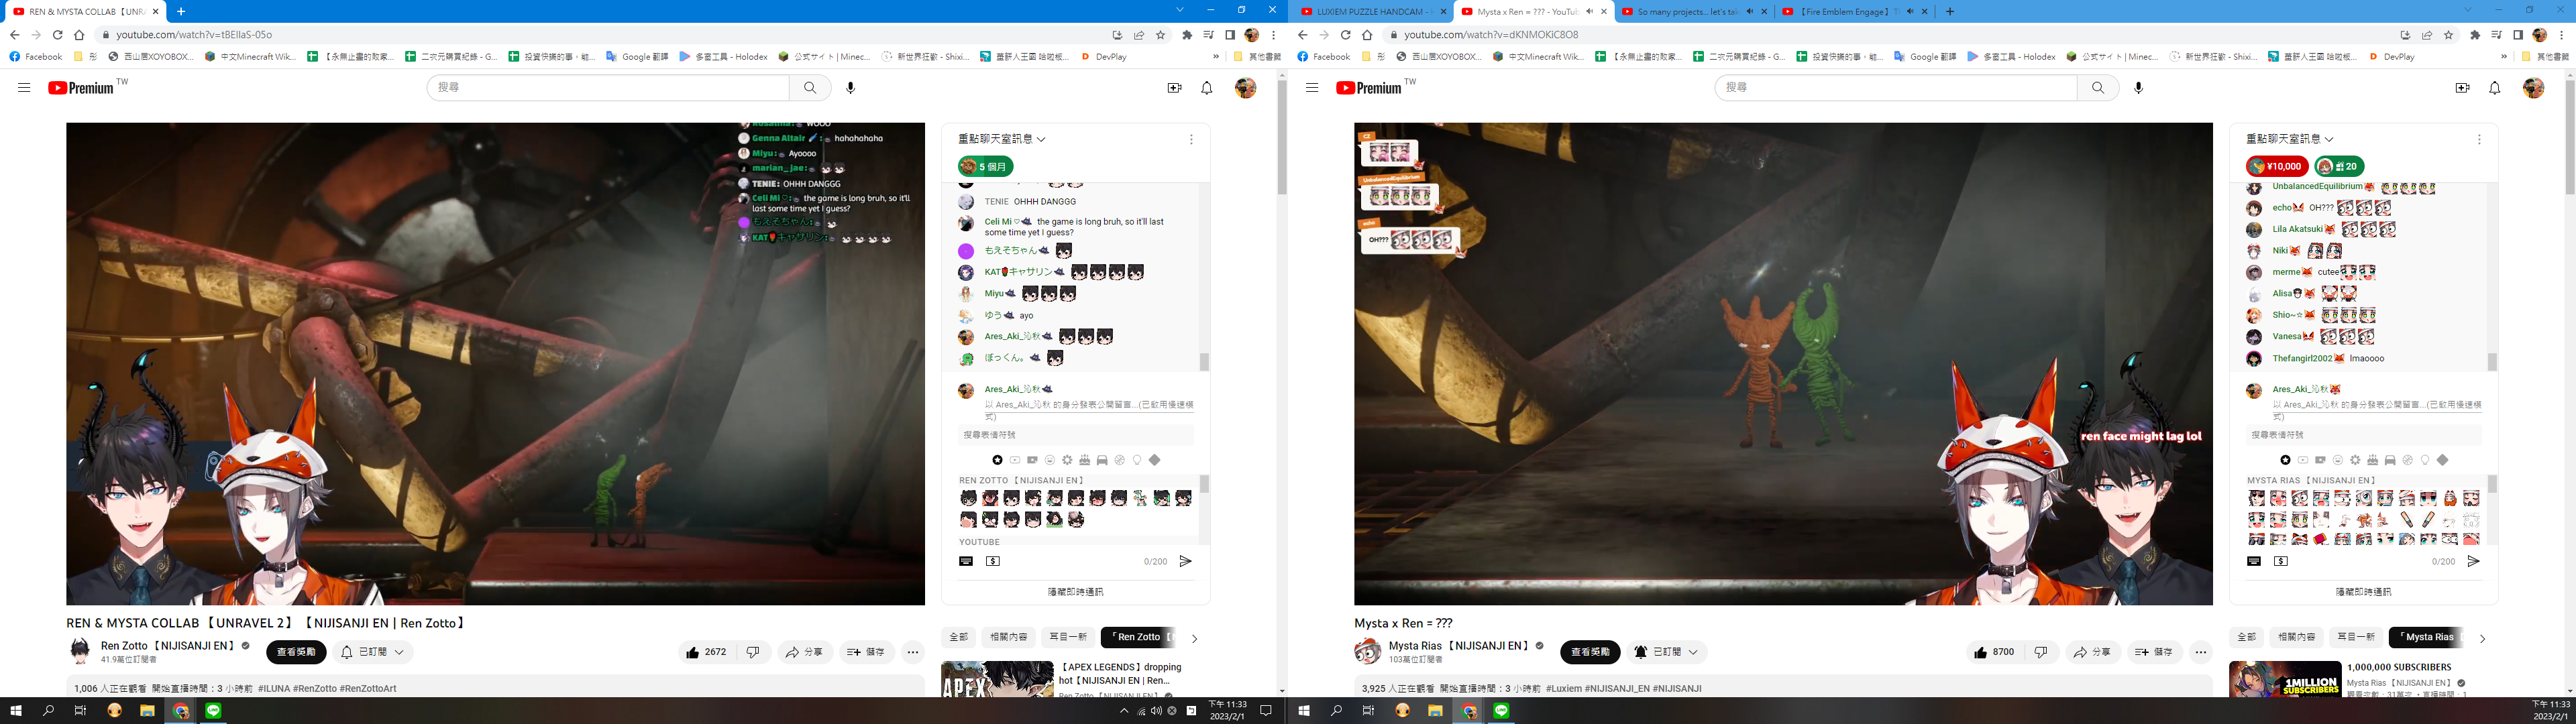Open three-dot chat options in Ren Zotto chat
Screen dimensions: 2576x724
click(x=1191, y=140)
